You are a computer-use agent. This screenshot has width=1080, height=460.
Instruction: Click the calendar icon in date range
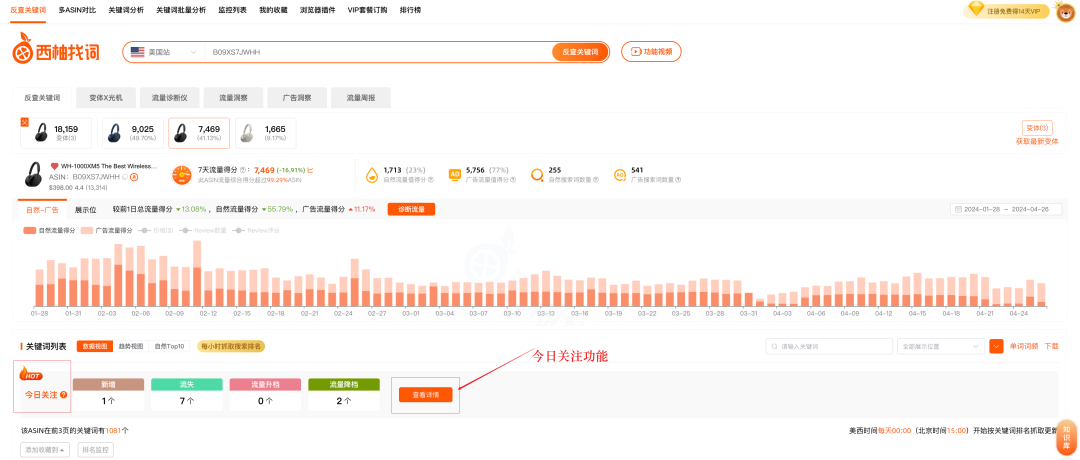pos(958,209)
